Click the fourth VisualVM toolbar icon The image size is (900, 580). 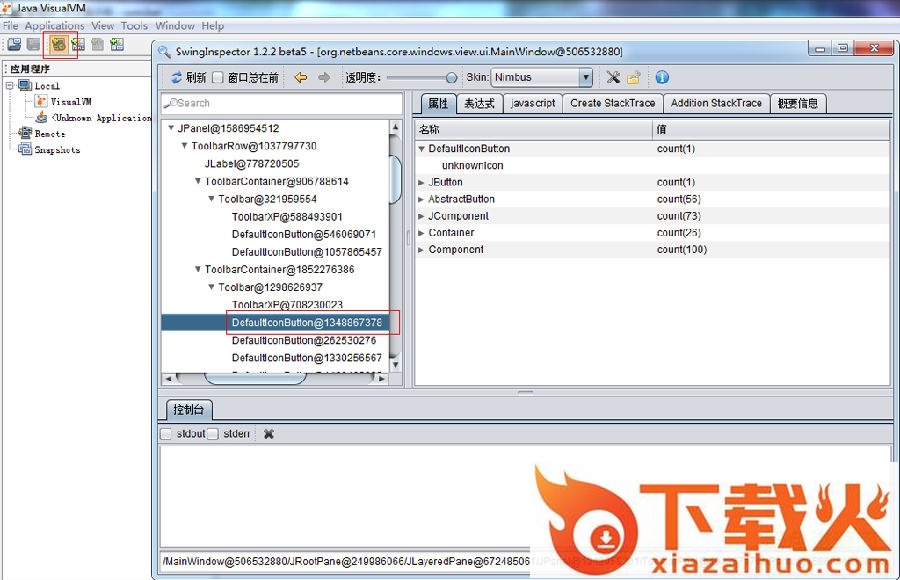point(78,44)
